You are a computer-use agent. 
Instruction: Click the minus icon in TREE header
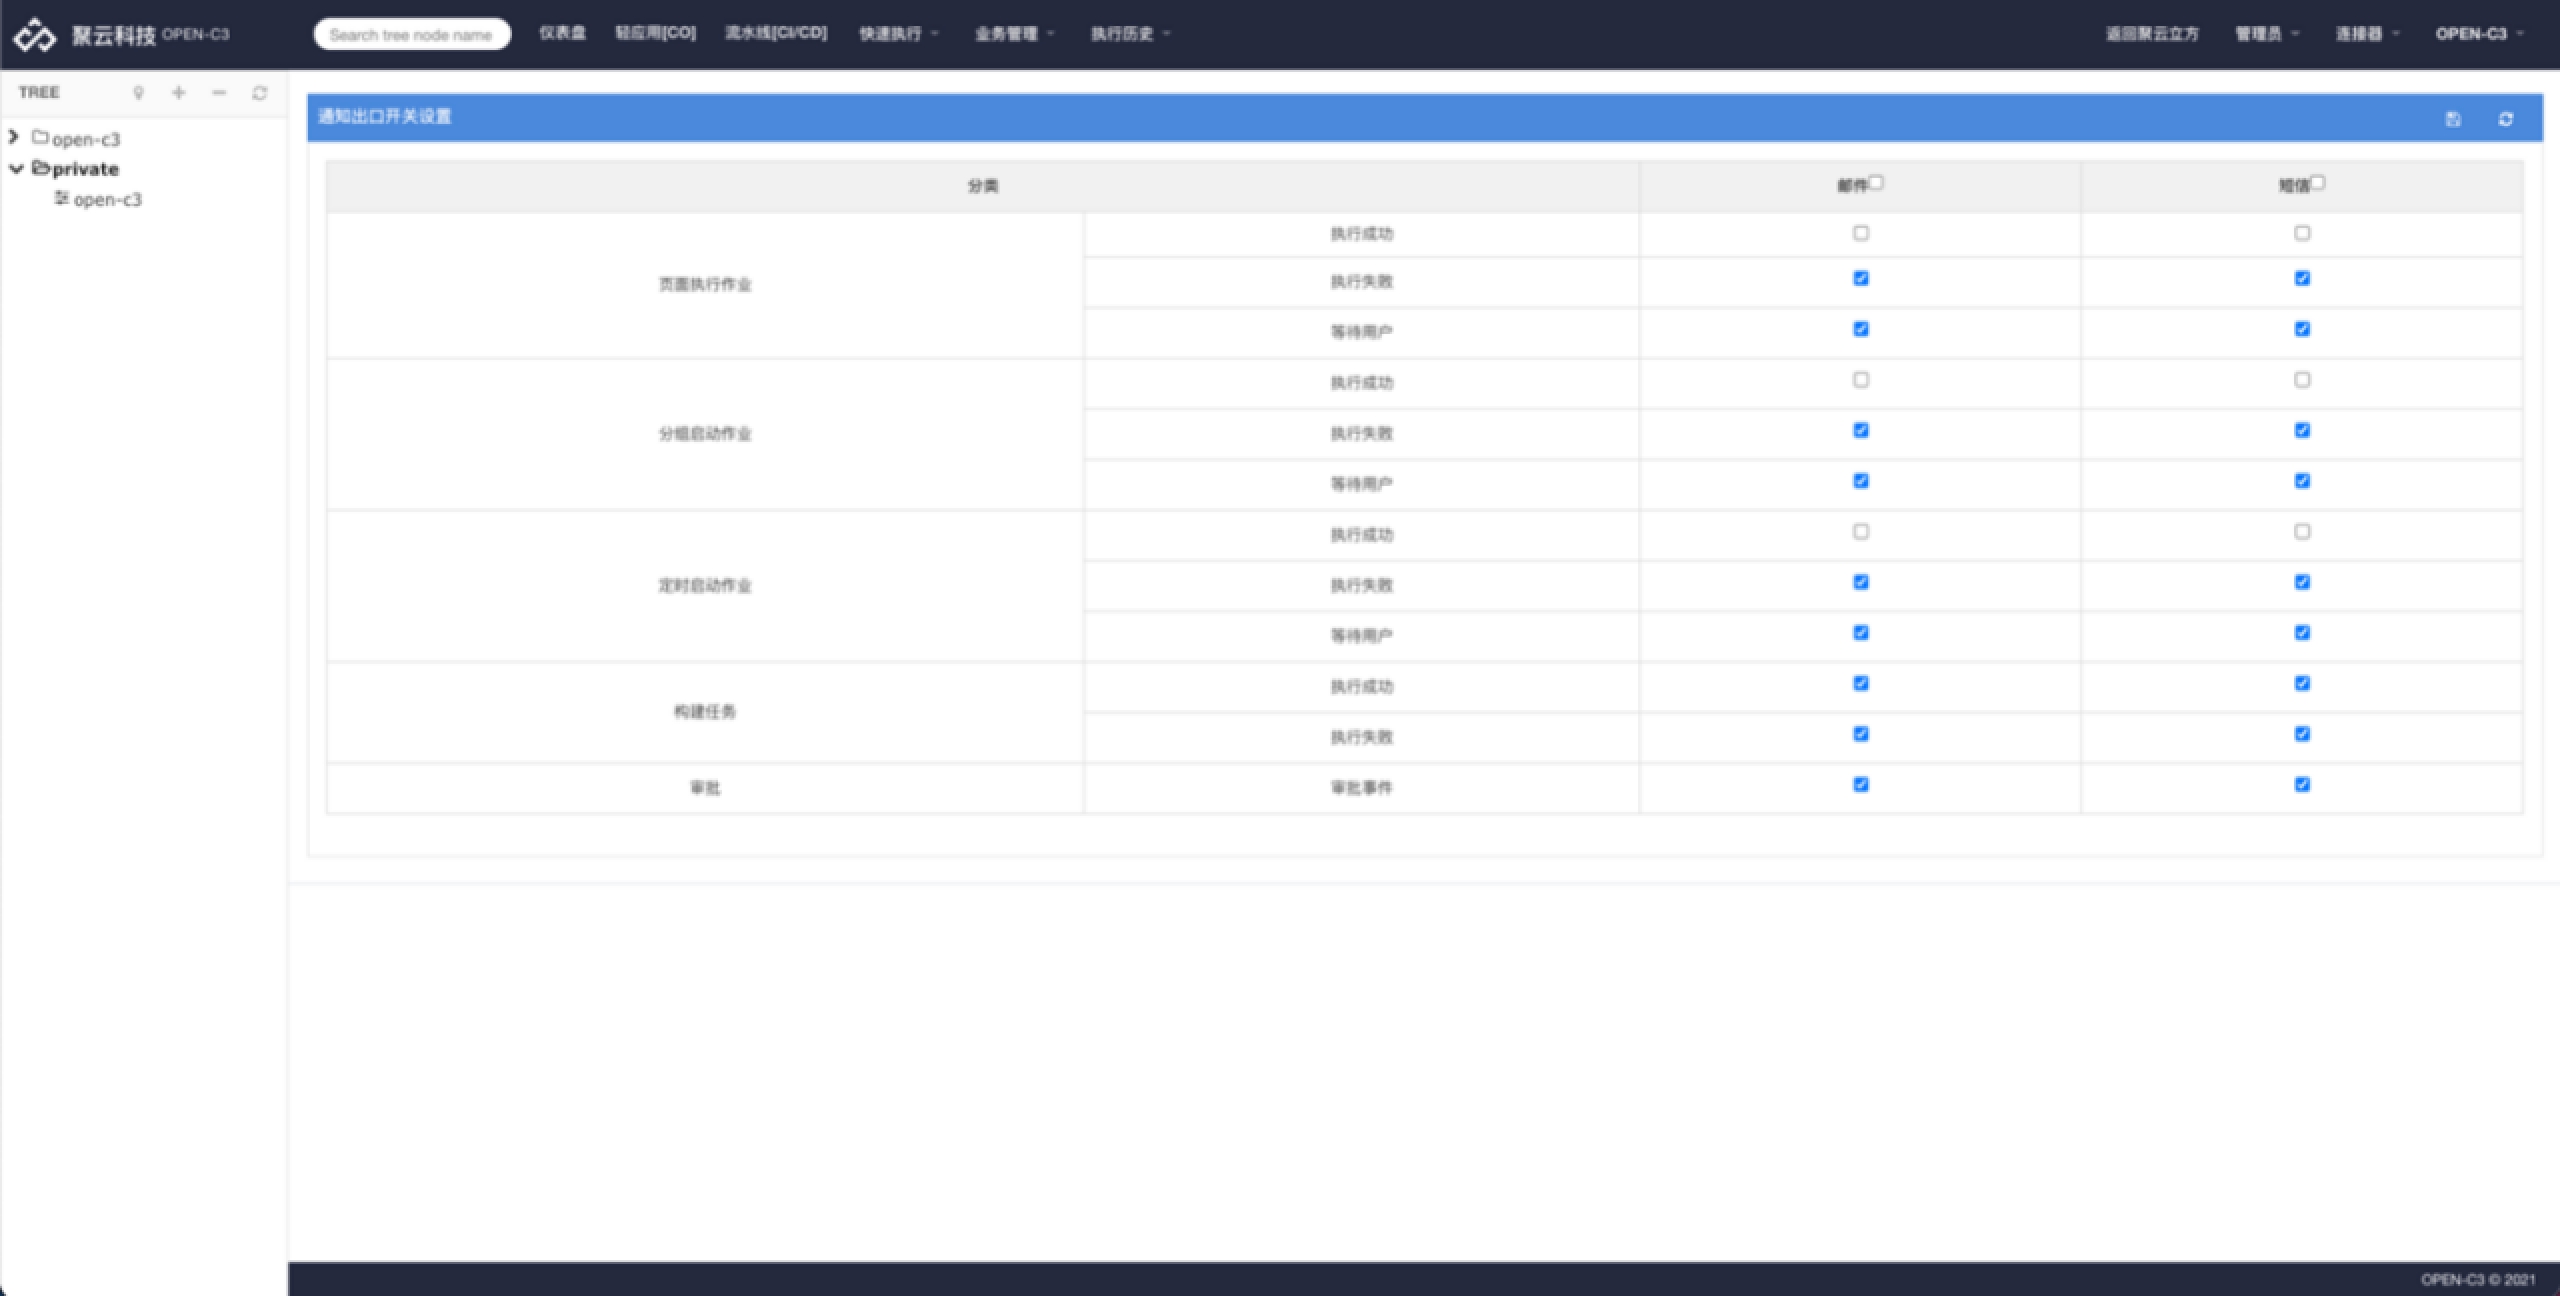point(219,93)
